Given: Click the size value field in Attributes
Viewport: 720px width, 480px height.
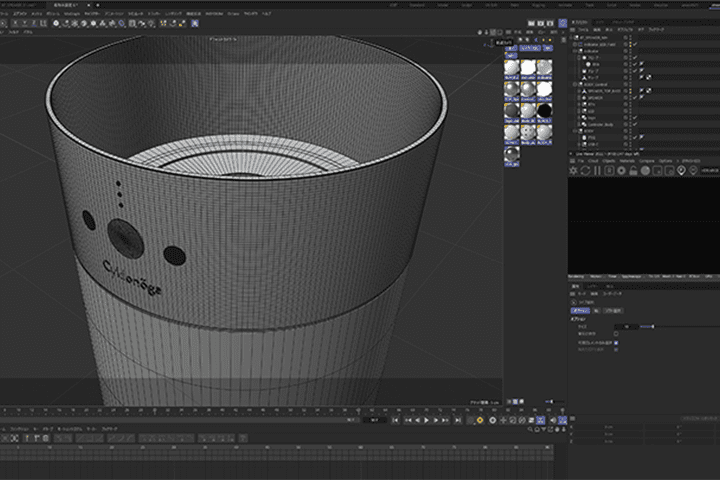Looking at the screenshot, I should 626,327.
